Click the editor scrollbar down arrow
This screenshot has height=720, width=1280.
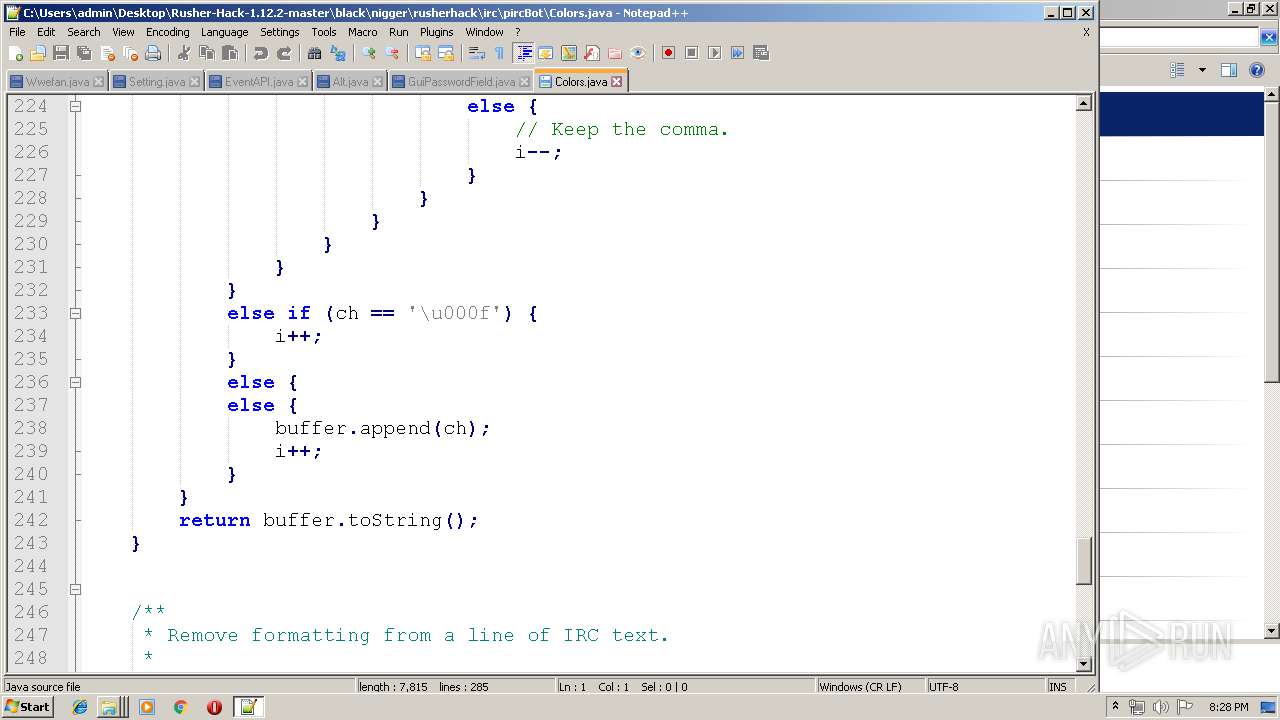1084,664
